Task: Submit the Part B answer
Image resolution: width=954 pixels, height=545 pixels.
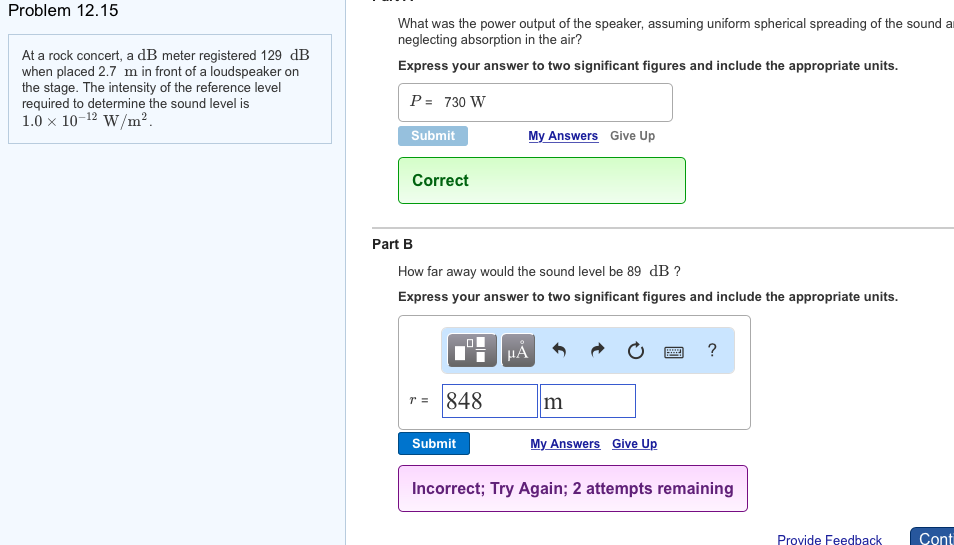Action: [434, 444]
